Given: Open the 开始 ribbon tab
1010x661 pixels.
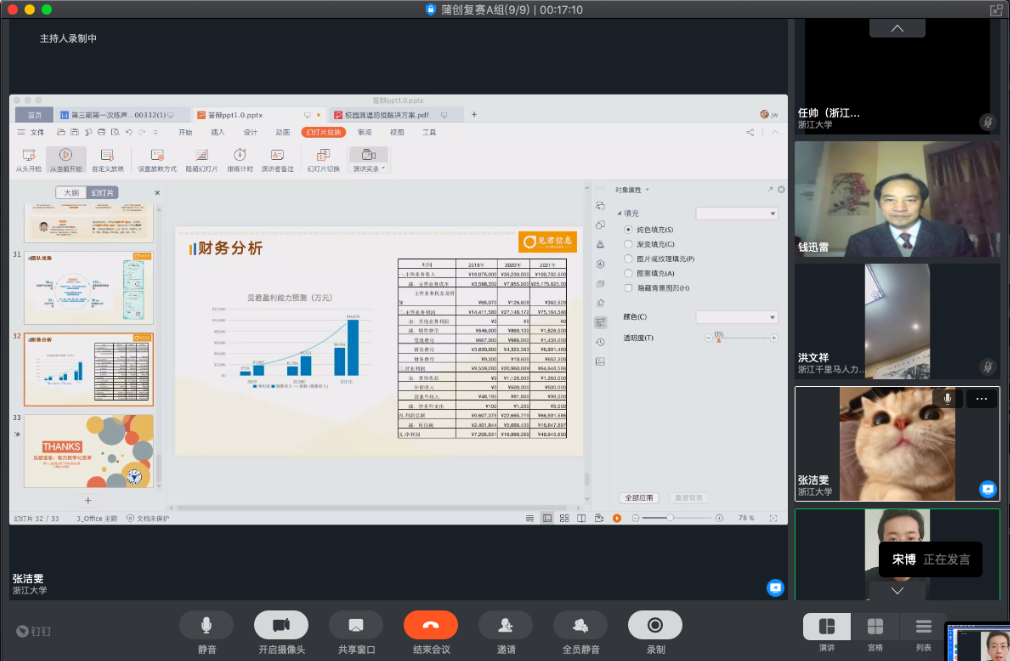Looking at the screenshot, I should (x=186, y=132).
